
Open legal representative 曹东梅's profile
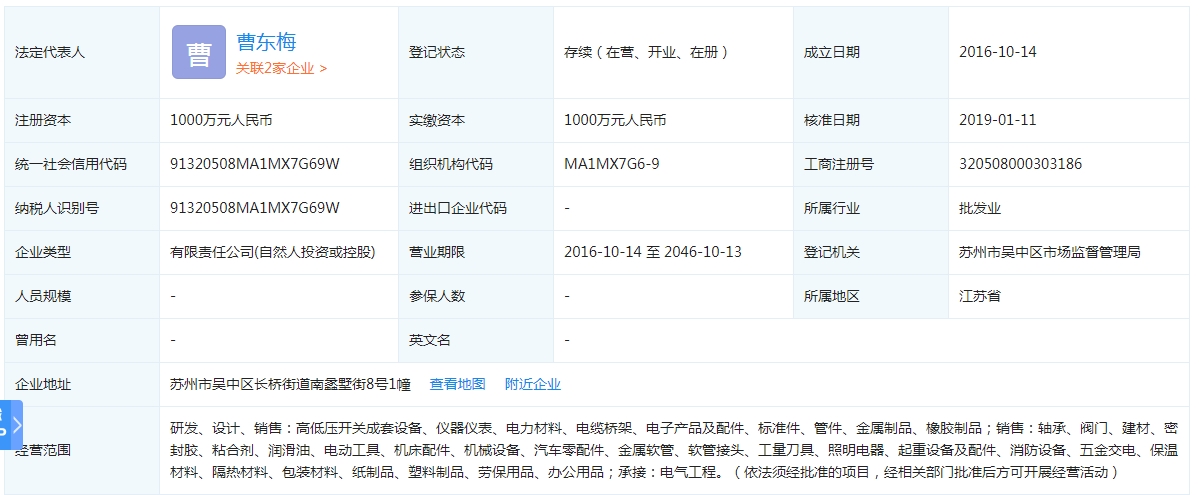tap(266, 42)
